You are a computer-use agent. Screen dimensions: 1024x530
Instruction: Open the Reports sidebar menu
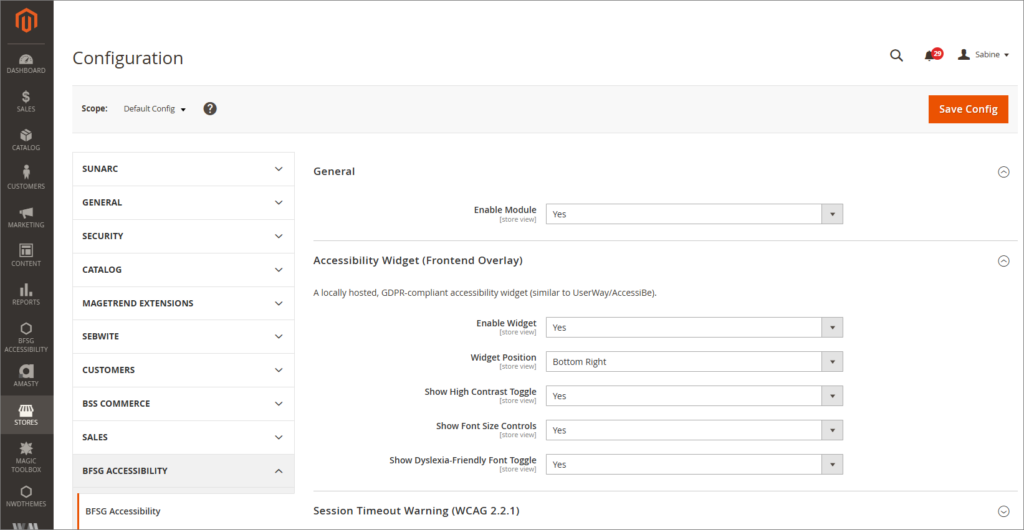(27, 294)
